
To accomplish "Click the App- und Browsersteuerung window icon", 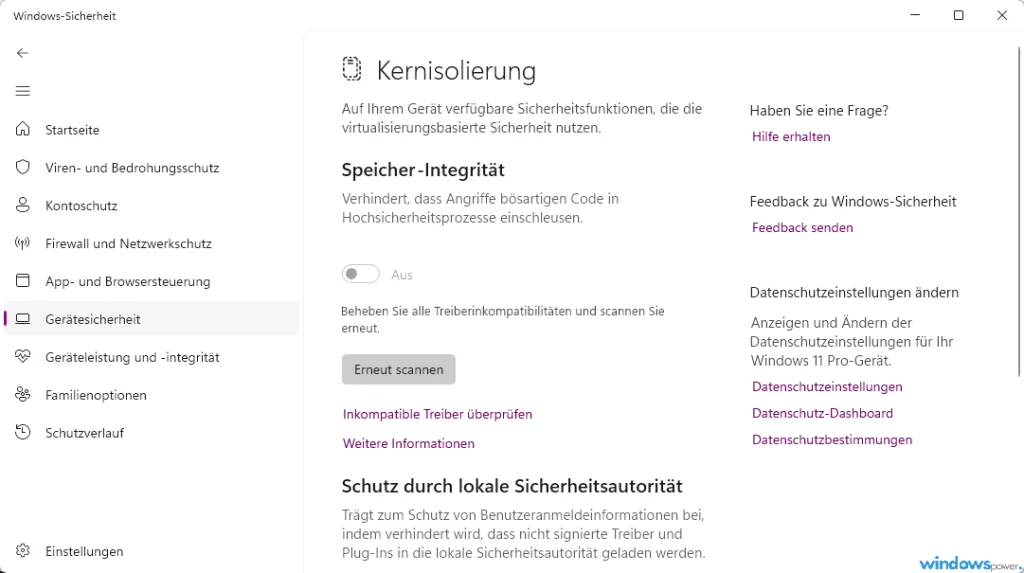I will pyautogui.click(x=22, y=281).
